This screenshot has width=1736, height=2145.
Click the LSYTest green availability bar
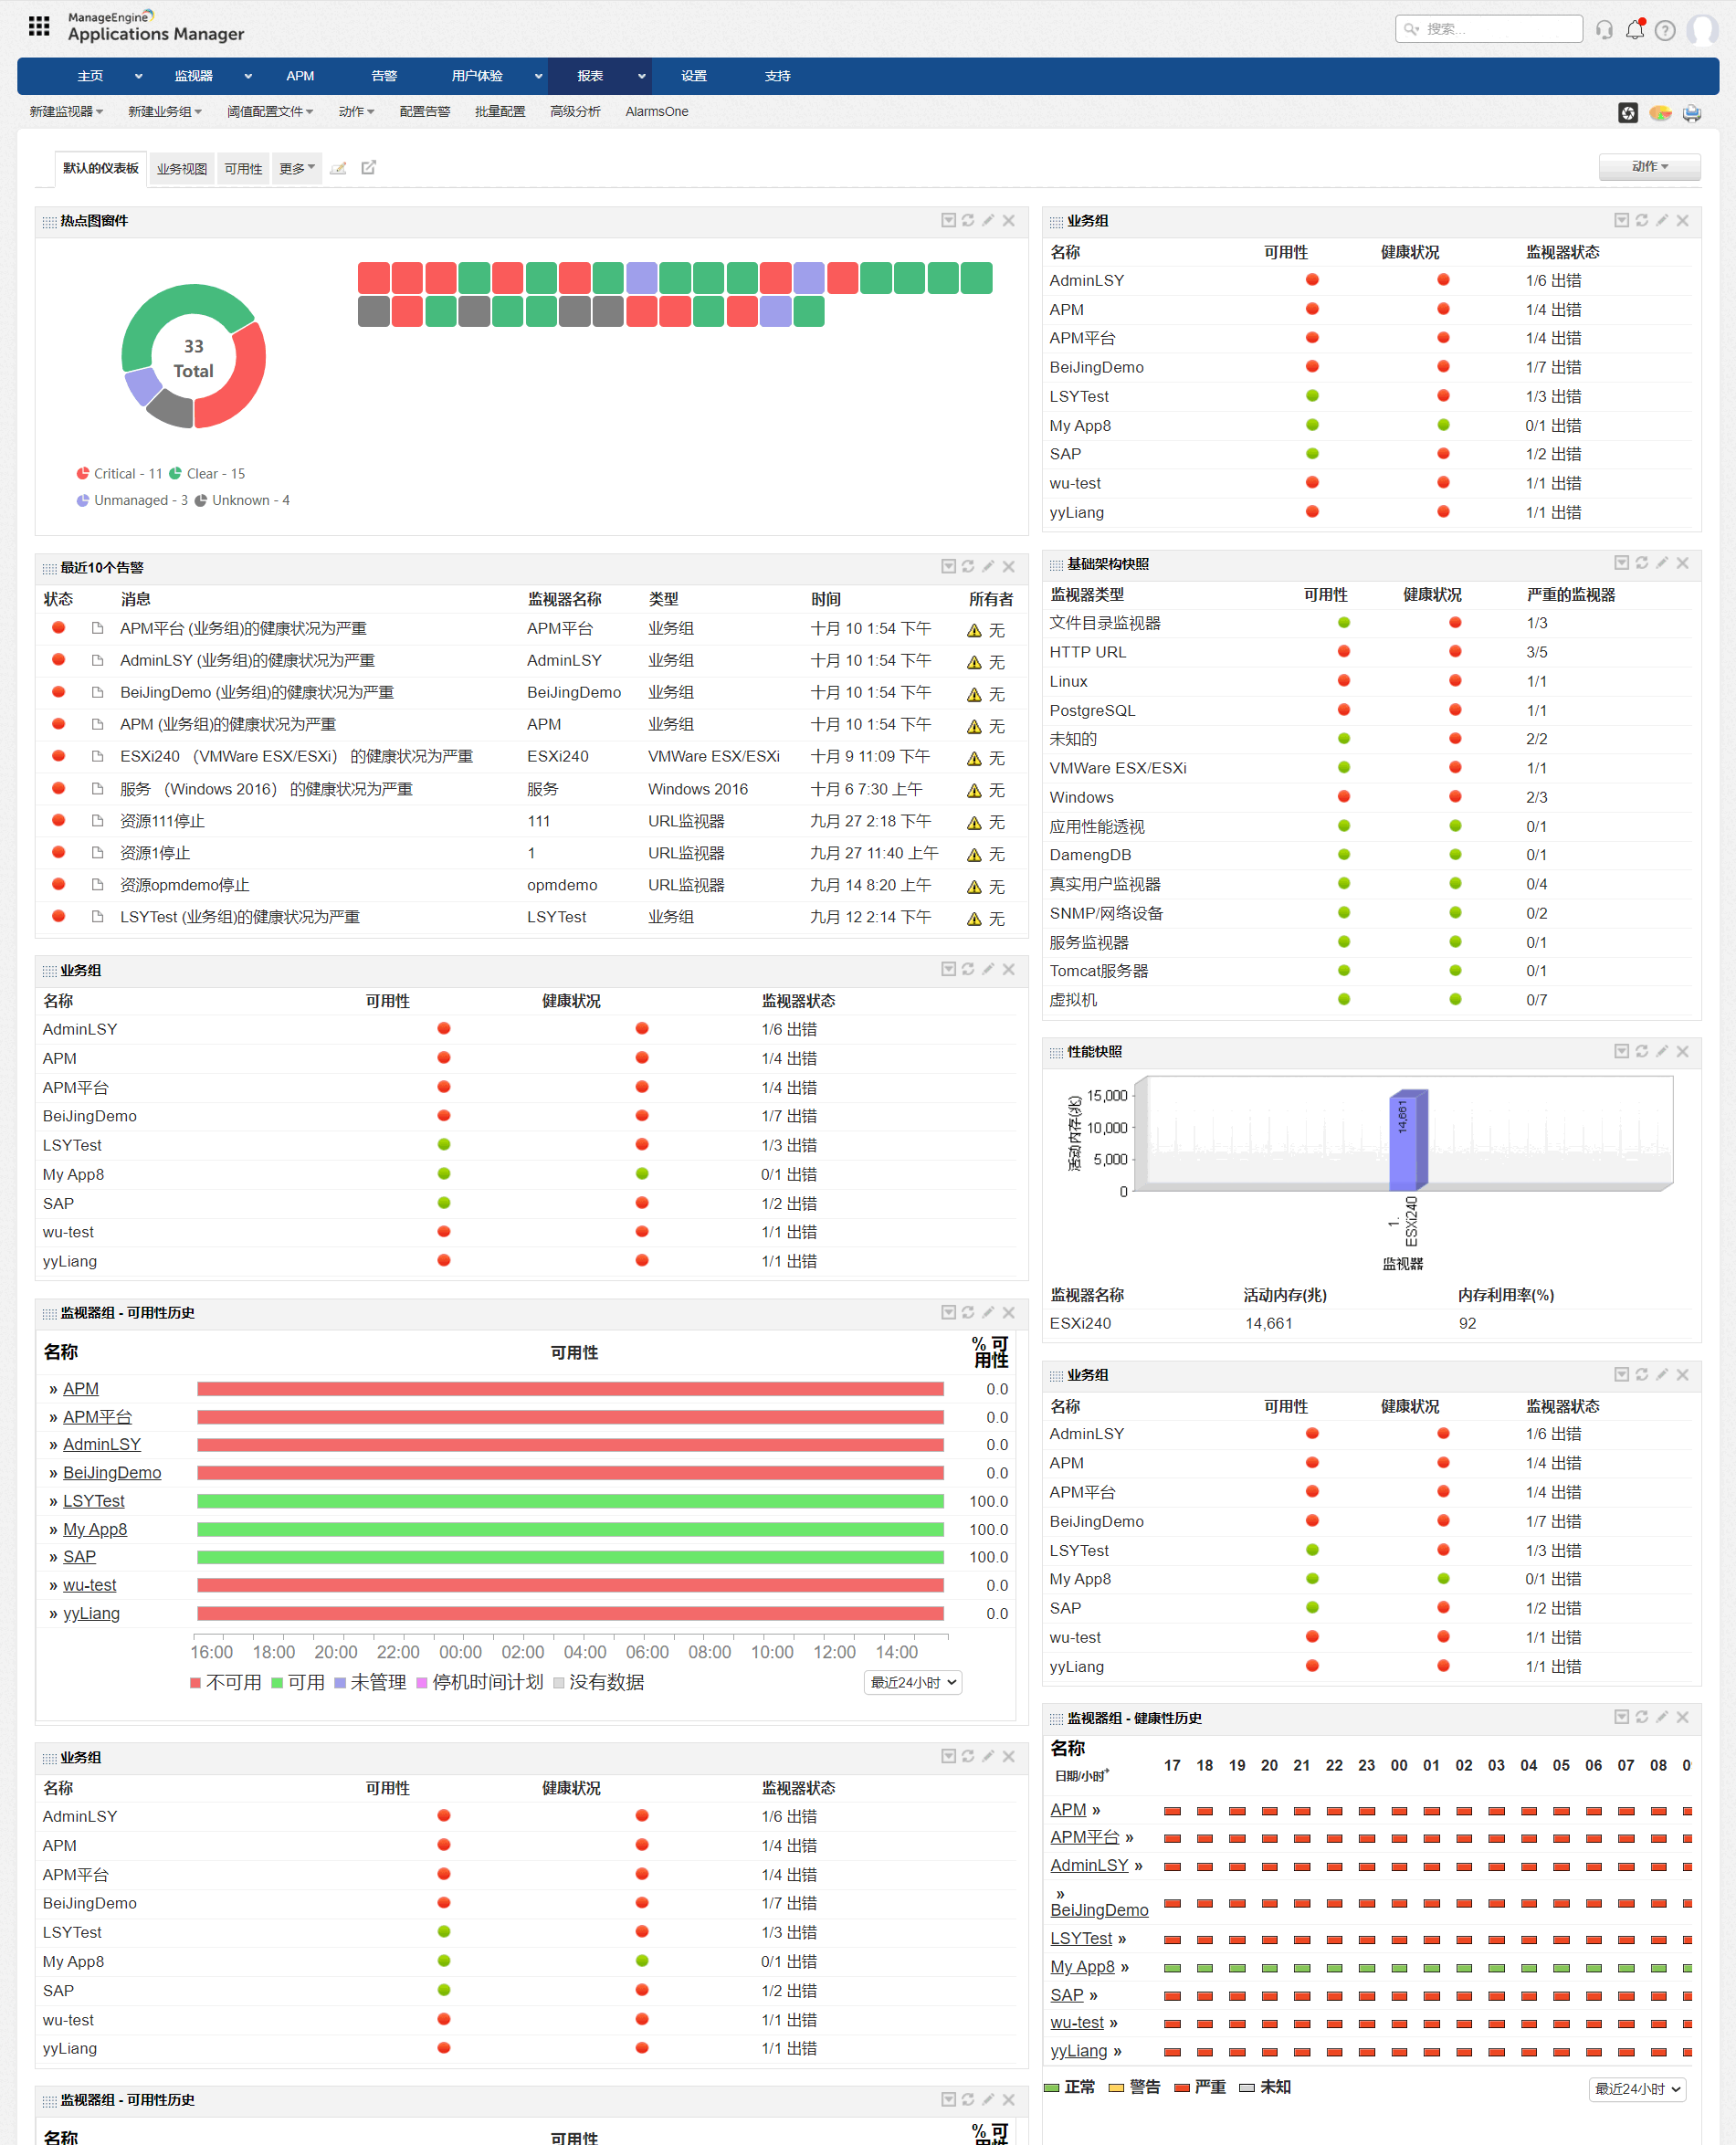click(x=570, y=1501)
